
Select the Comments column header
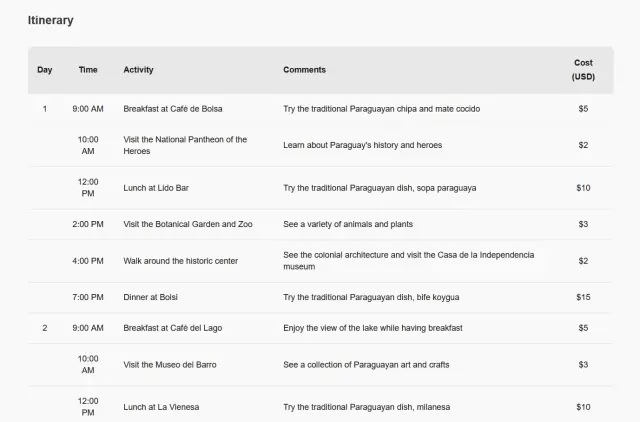[304, 70]
